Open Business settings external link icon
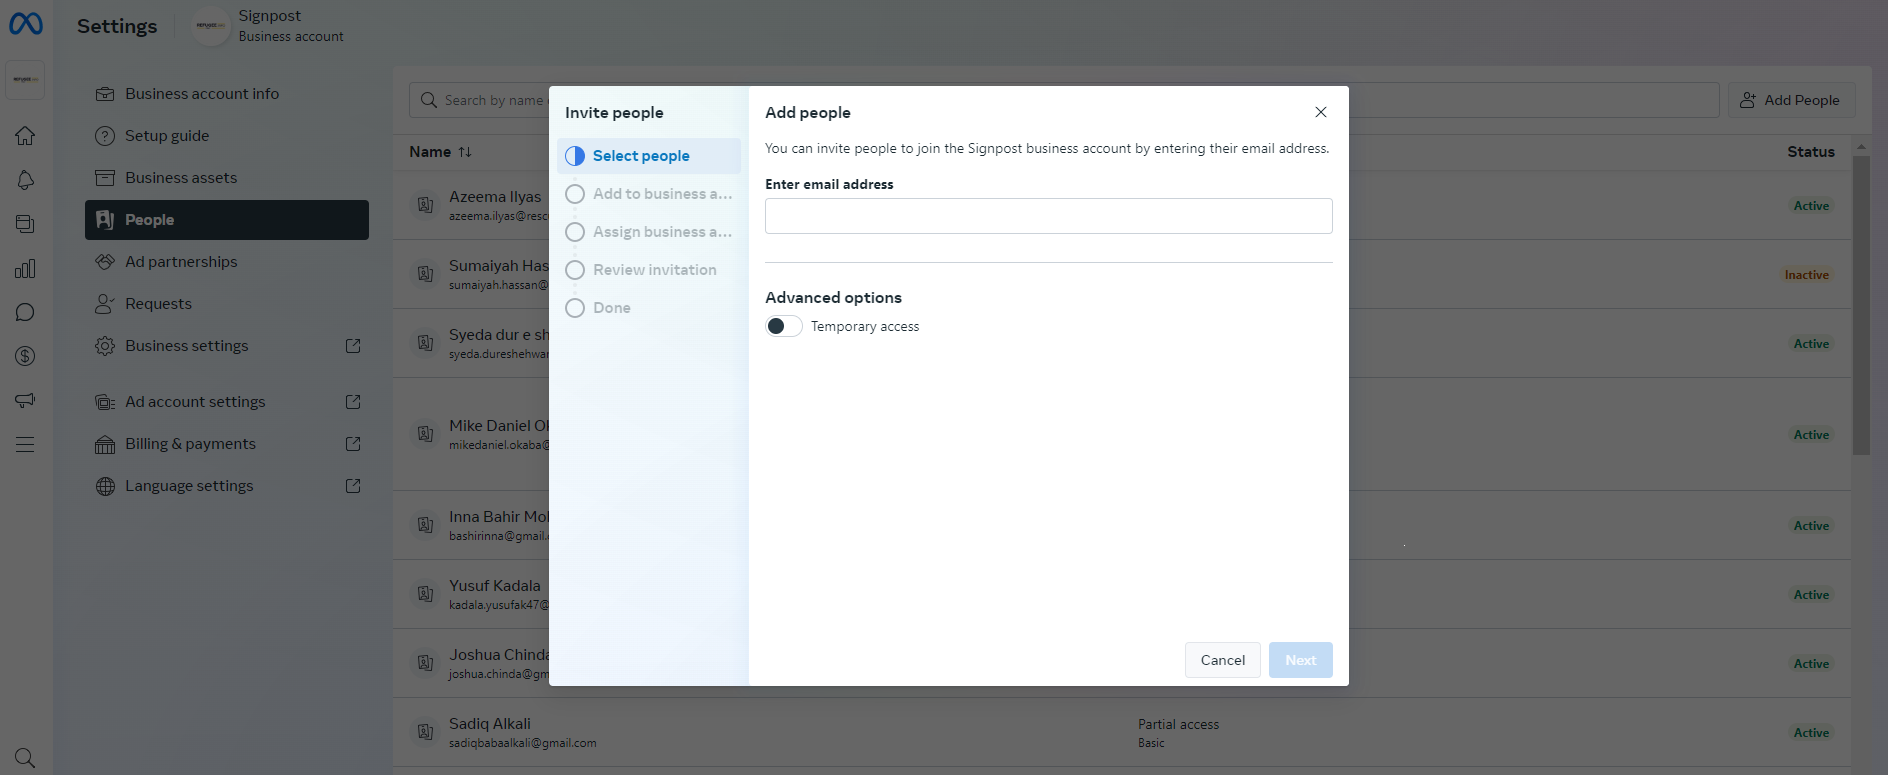Screen dimensions: 1888x775 tap(353, 346)
